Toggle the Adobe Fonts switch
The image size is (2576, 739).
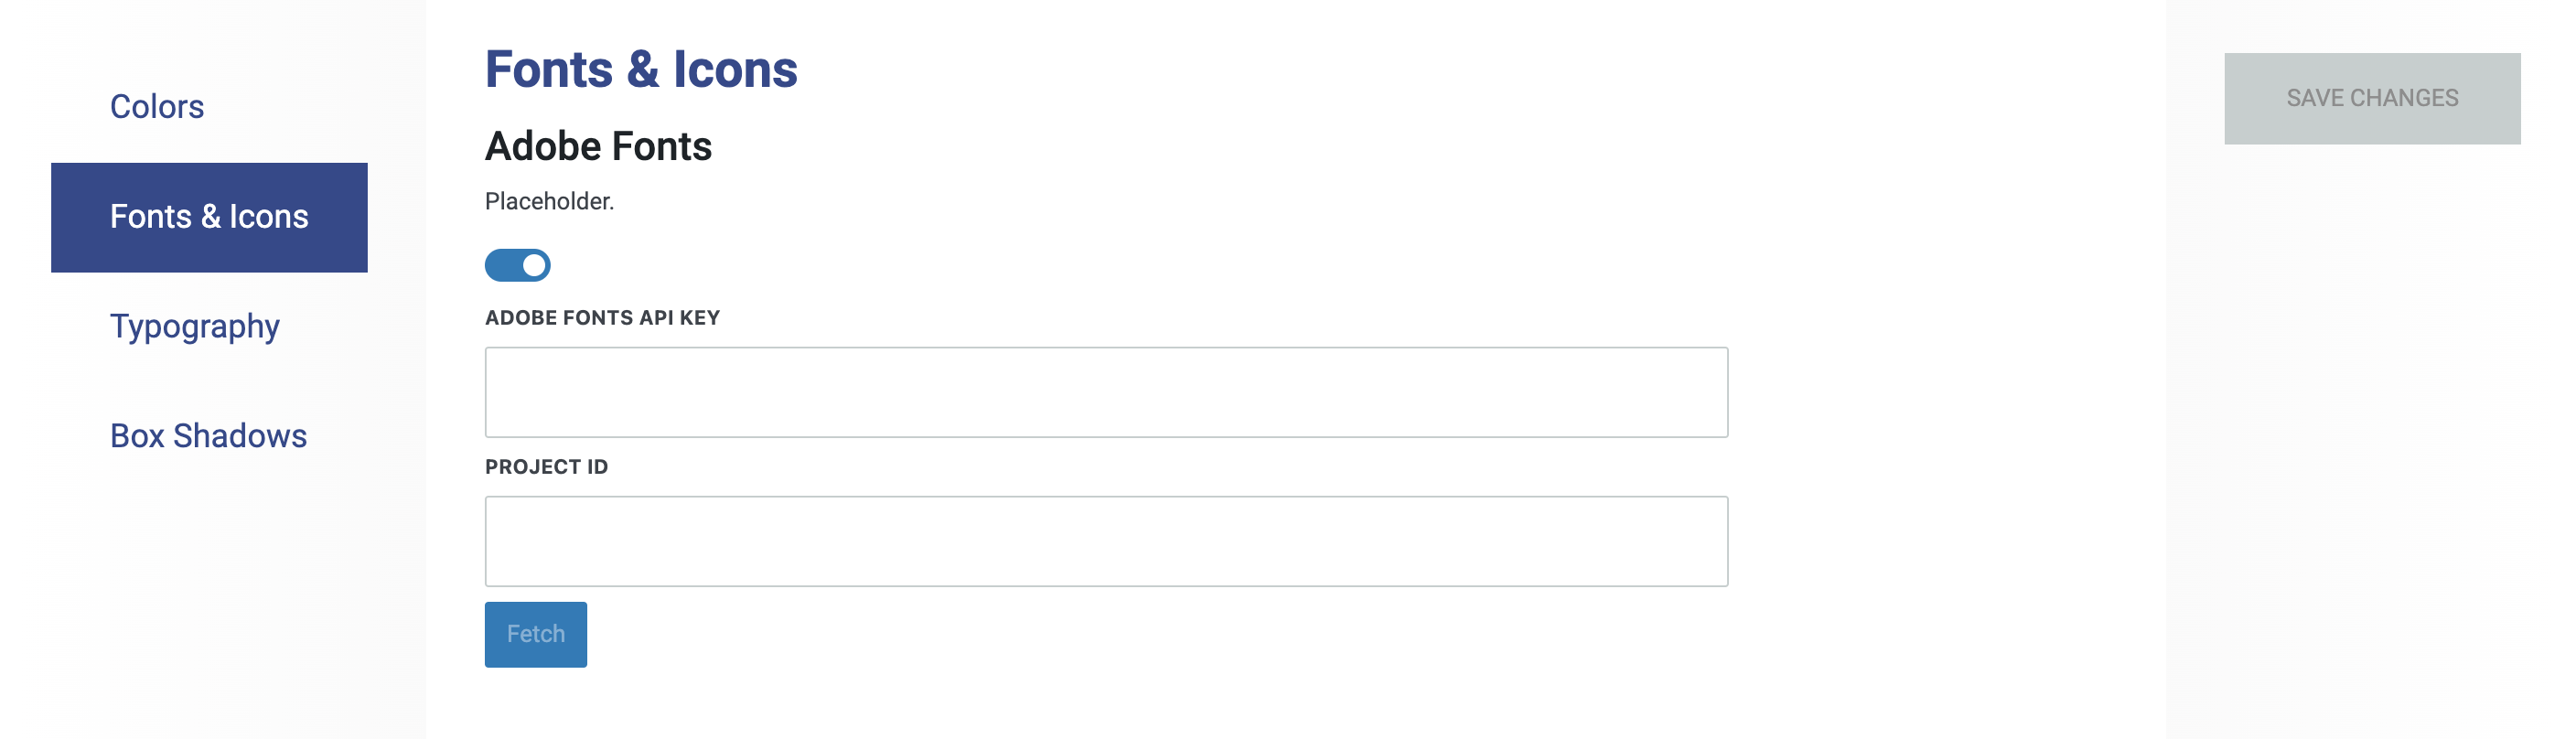click(517, 265)
